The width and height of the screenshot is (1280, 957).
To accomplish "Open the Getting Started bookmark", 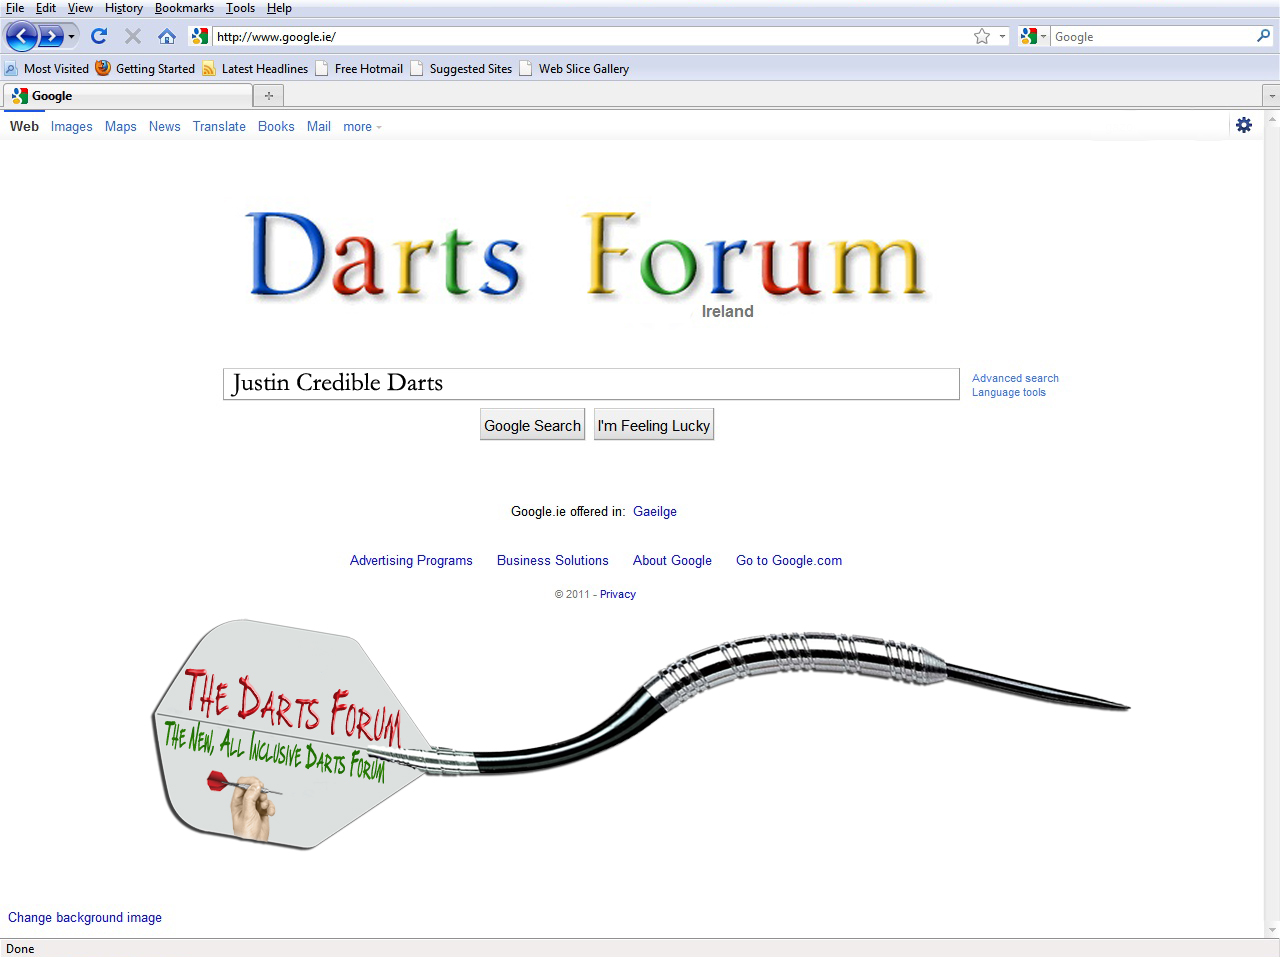I will click(145, 69).
